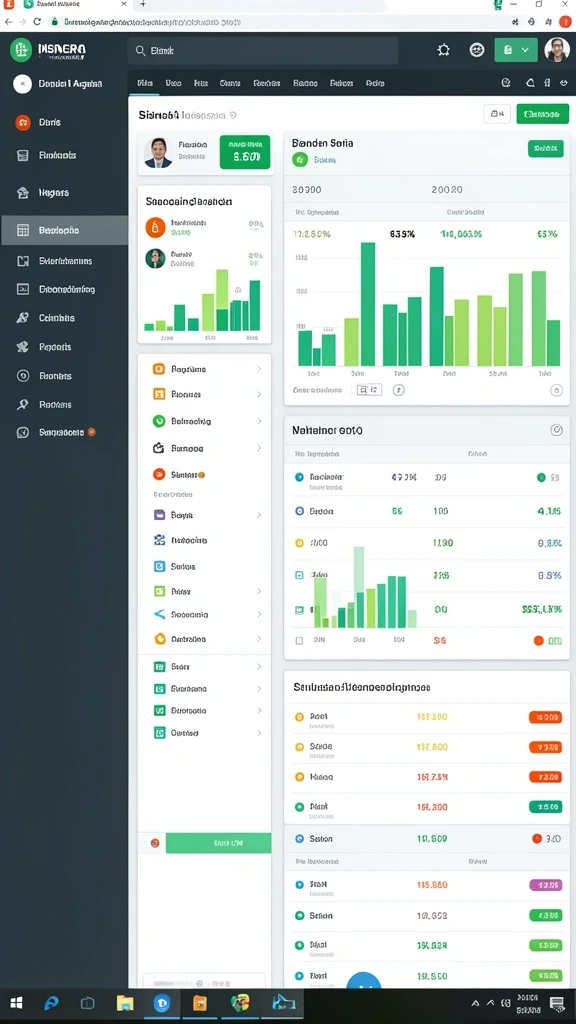Screen dimensions: 576x1024
Task: Open File Explorer from the Windows taskbar
Action: [124, 1003]
